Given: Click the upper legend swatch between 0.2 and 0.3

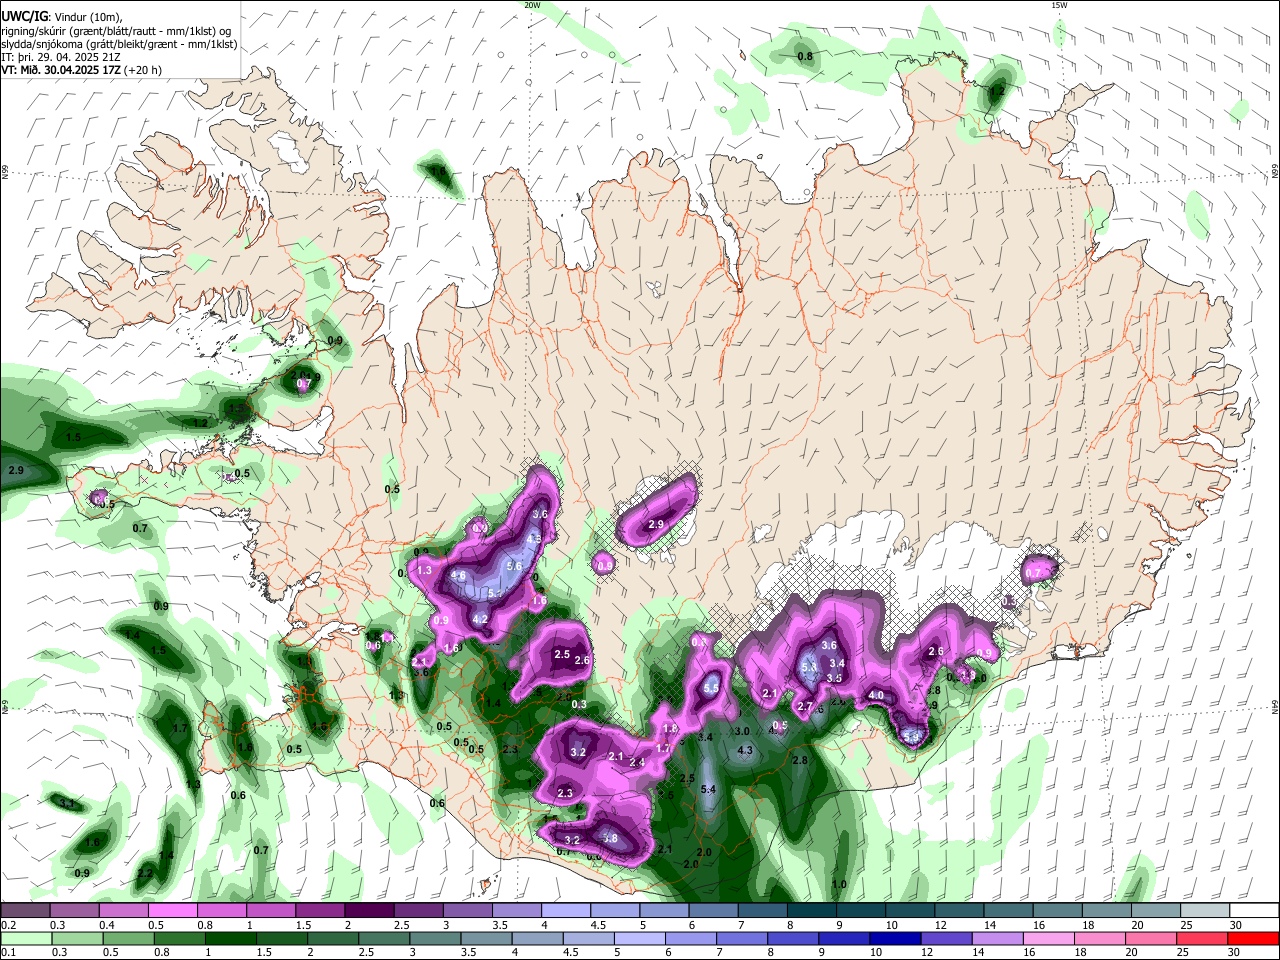Looking at the screenshot, I should click(25, 911).
